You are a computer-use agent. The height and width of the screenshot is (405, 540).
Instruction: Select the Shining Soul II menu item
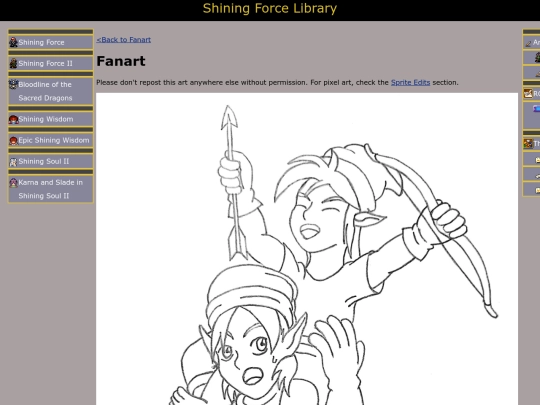51,162
